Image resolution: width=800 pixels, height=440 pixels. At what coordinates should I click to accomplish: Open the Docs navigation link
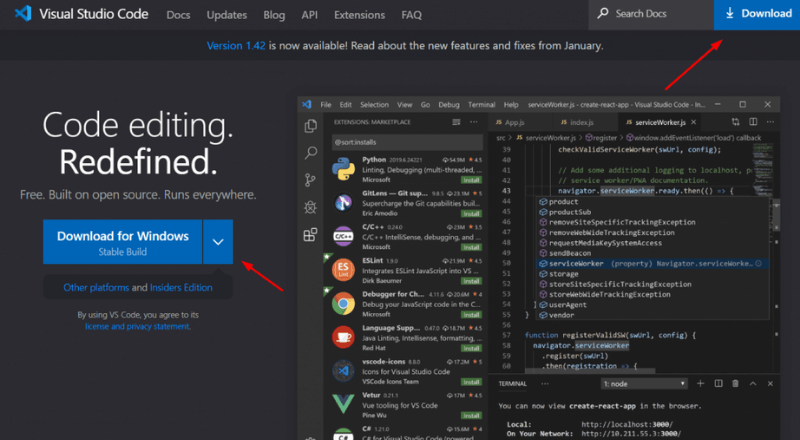coord(178,15)
